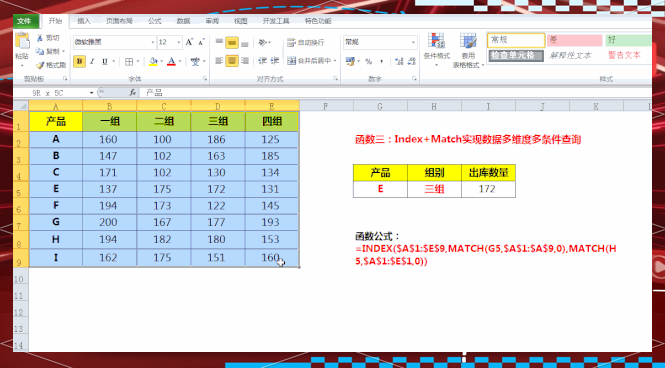Open the font size dropdown showing 12
Screen dimensions: 665x368
179,42
